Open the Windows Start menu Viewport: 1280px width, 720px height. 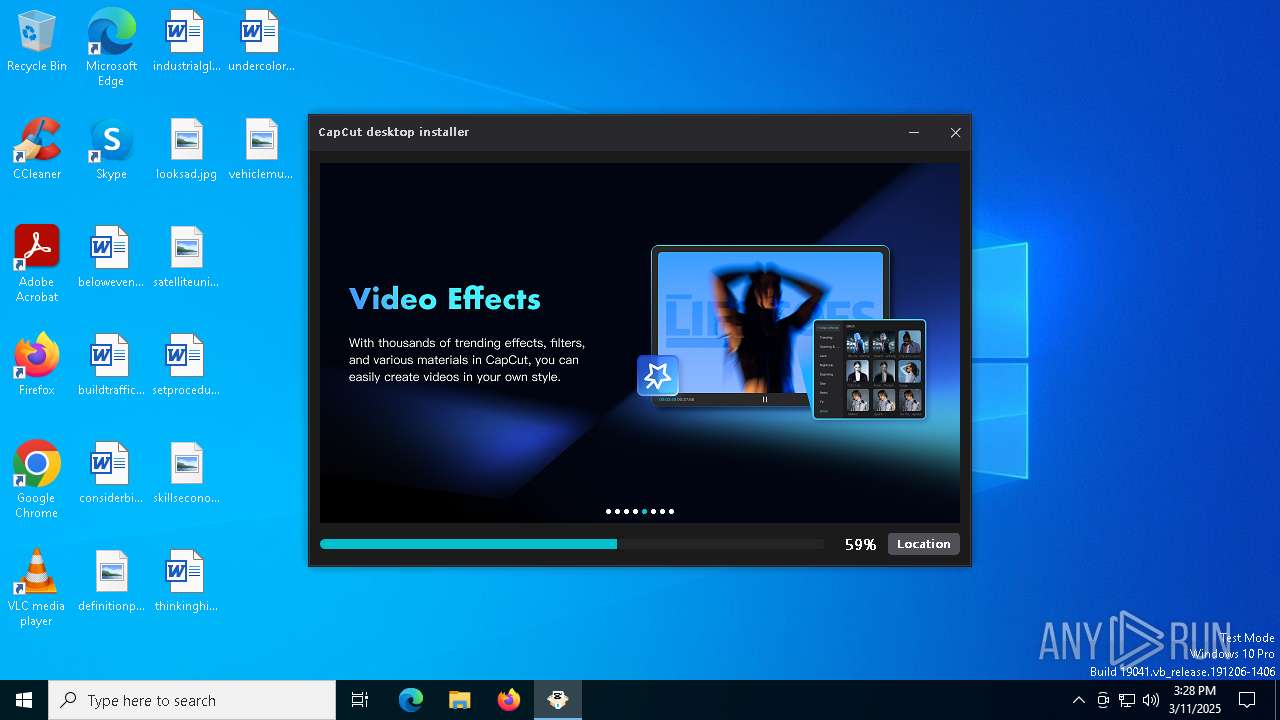pos(24,700)
